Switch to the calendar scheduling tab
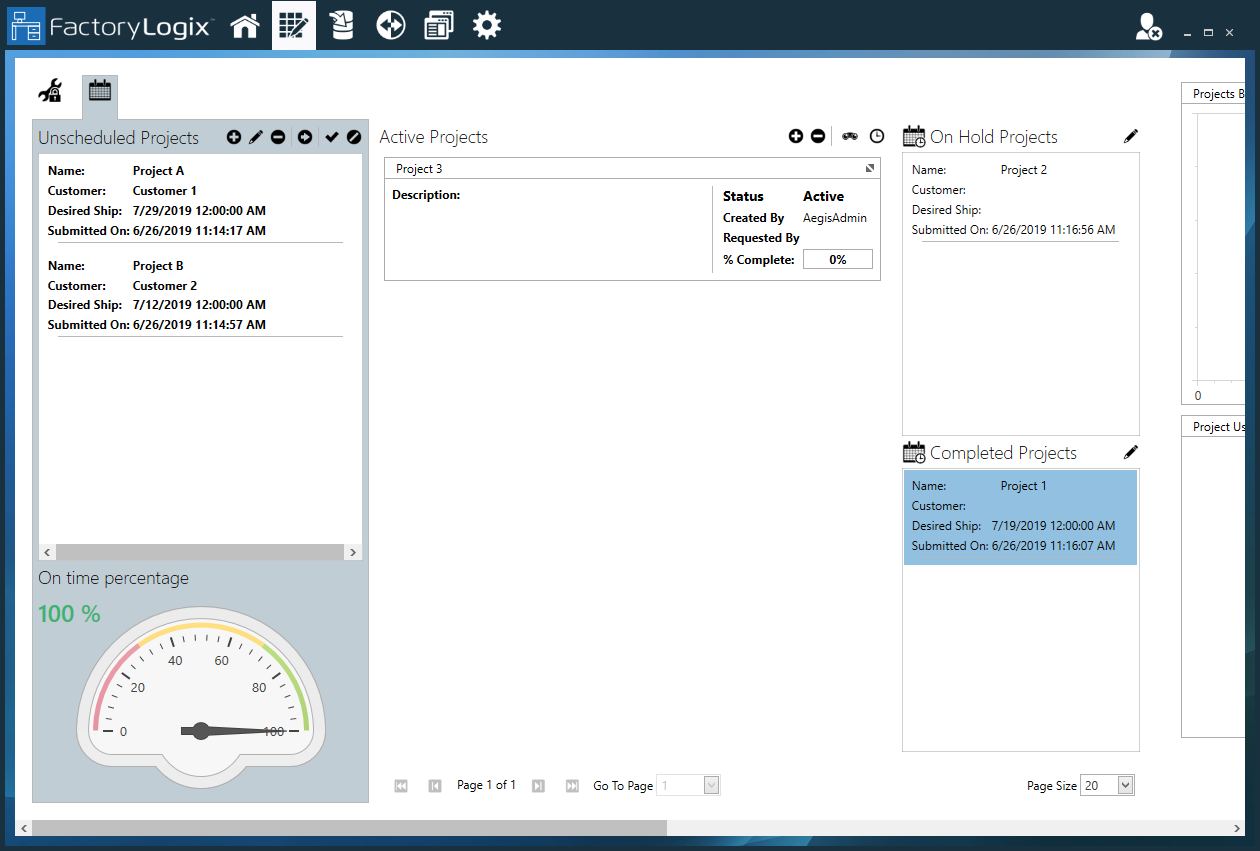This screenshot has width=1260, height=851. coord(99,92)
